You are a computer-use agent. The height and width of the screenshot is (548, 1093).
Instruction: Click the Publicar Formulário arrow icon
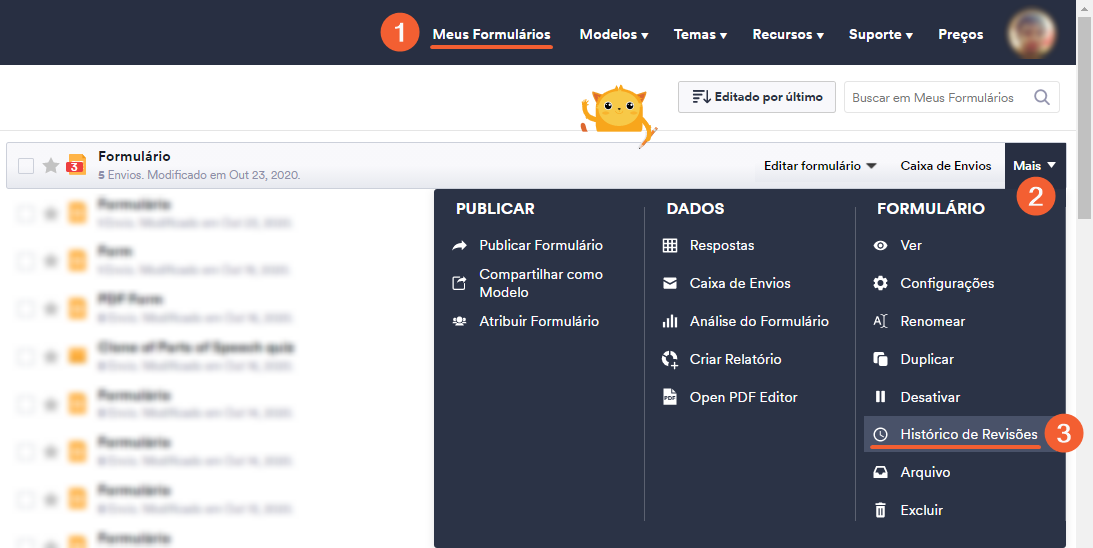(x=459, y=245)
